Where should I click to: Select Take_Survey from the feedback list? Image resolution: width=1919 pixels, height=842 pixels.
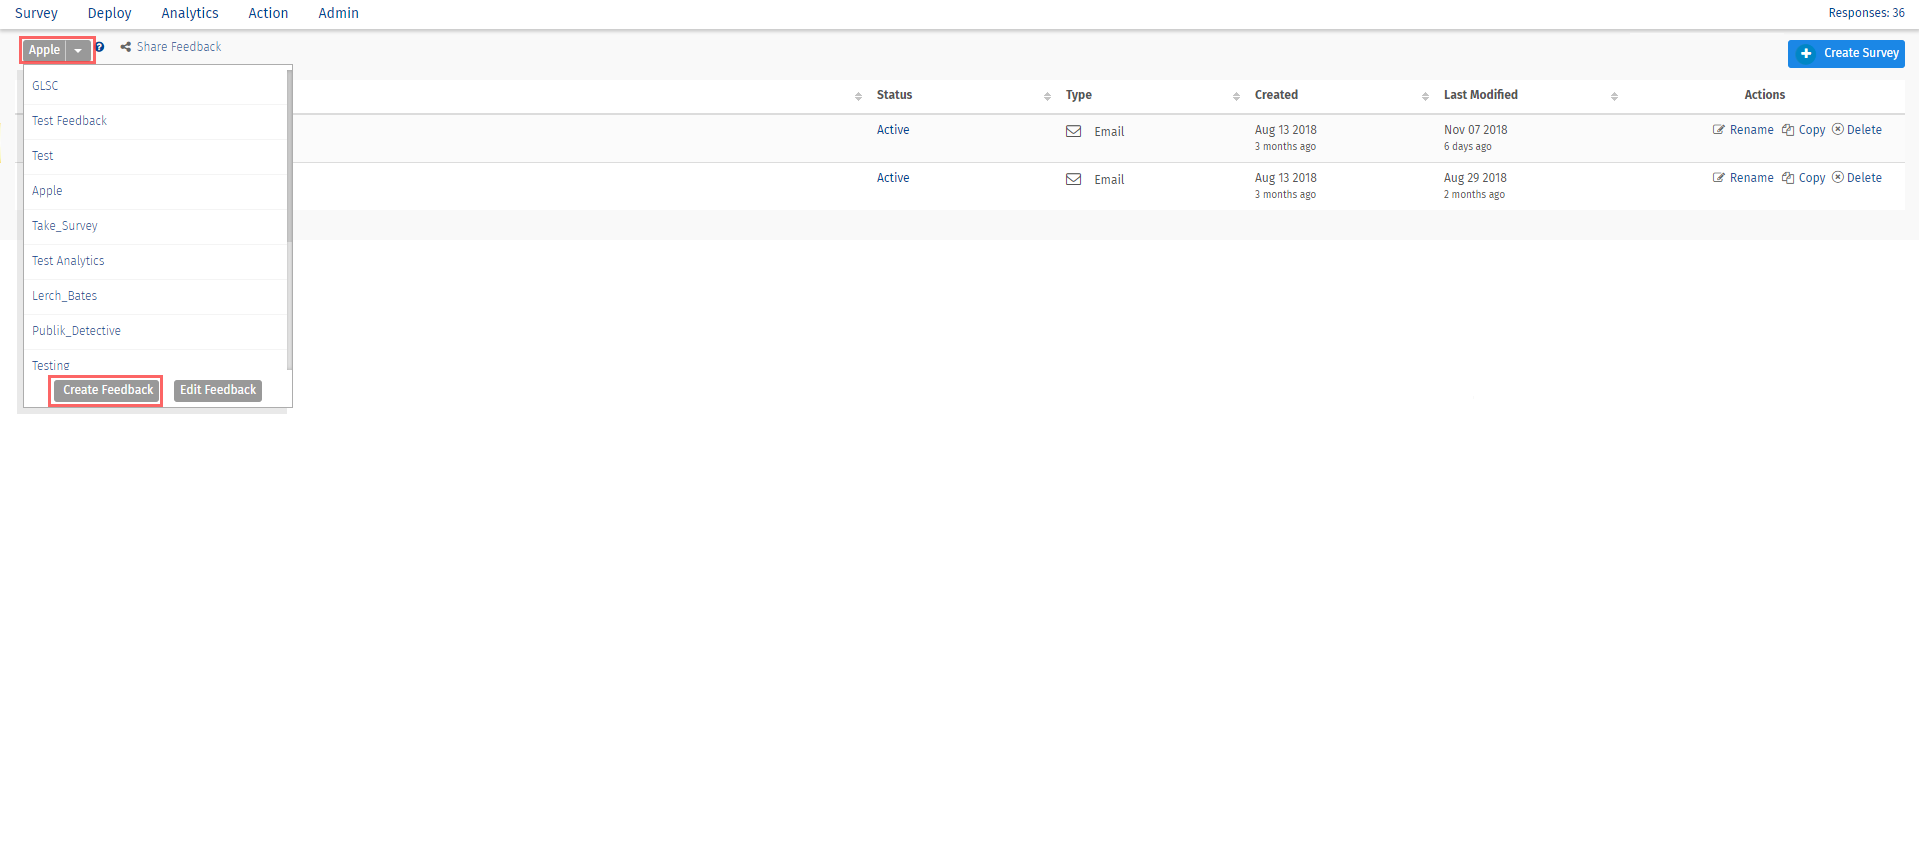[155, 226]
